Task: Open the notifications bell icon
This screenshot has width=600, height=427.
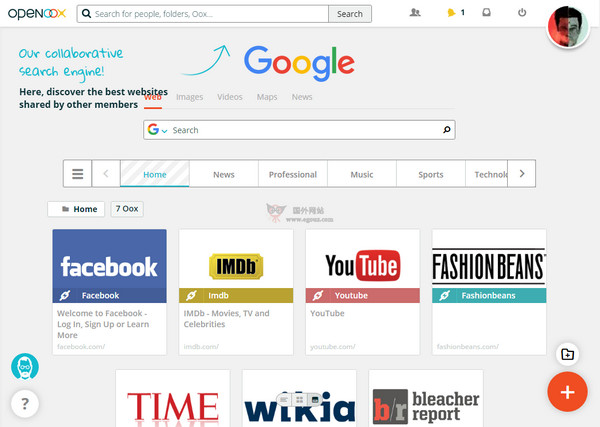Action: point(451,13)
